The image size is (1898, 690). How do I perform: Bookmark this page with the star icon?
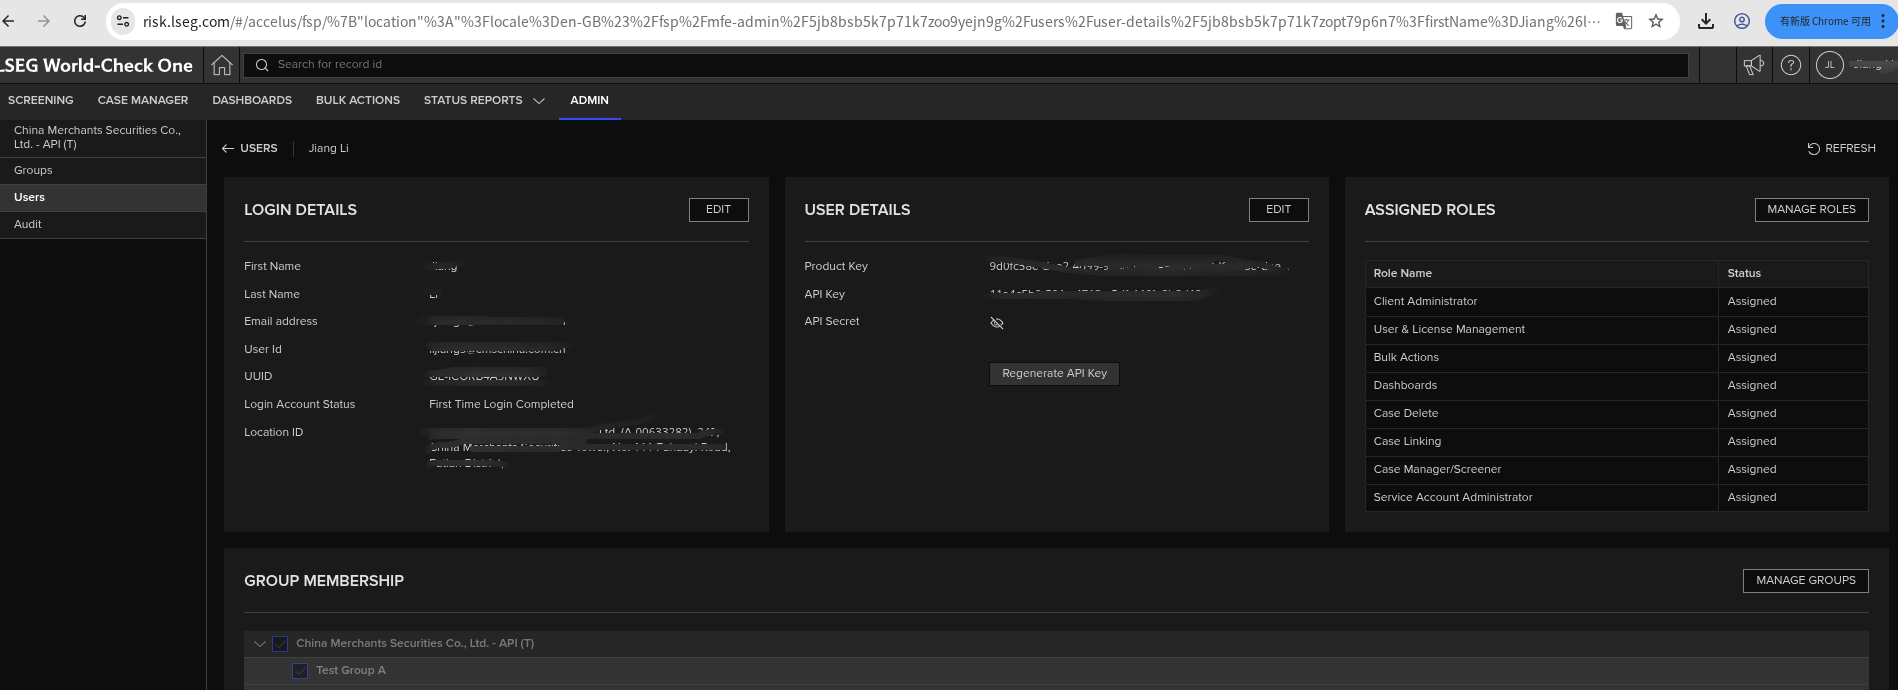(1656, 21)
